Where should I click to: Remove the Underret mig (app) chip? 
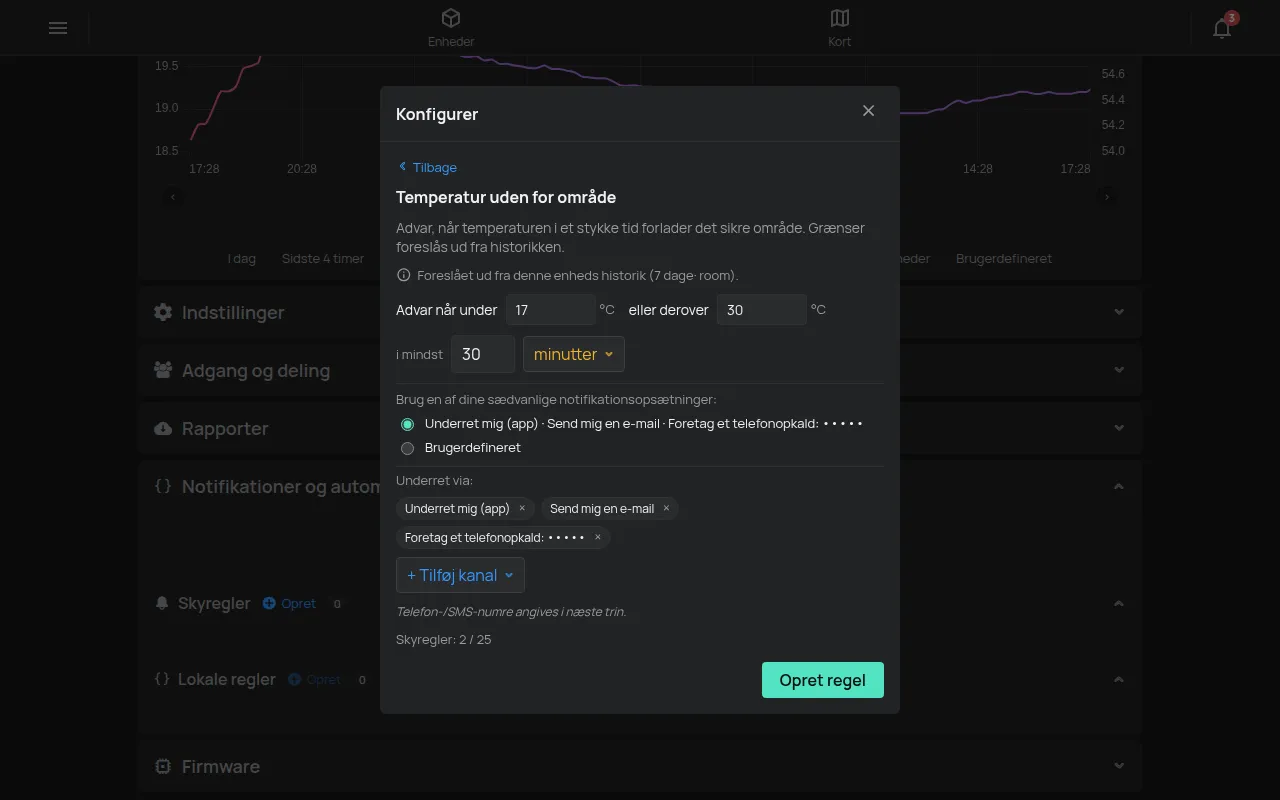pos(522,508)
